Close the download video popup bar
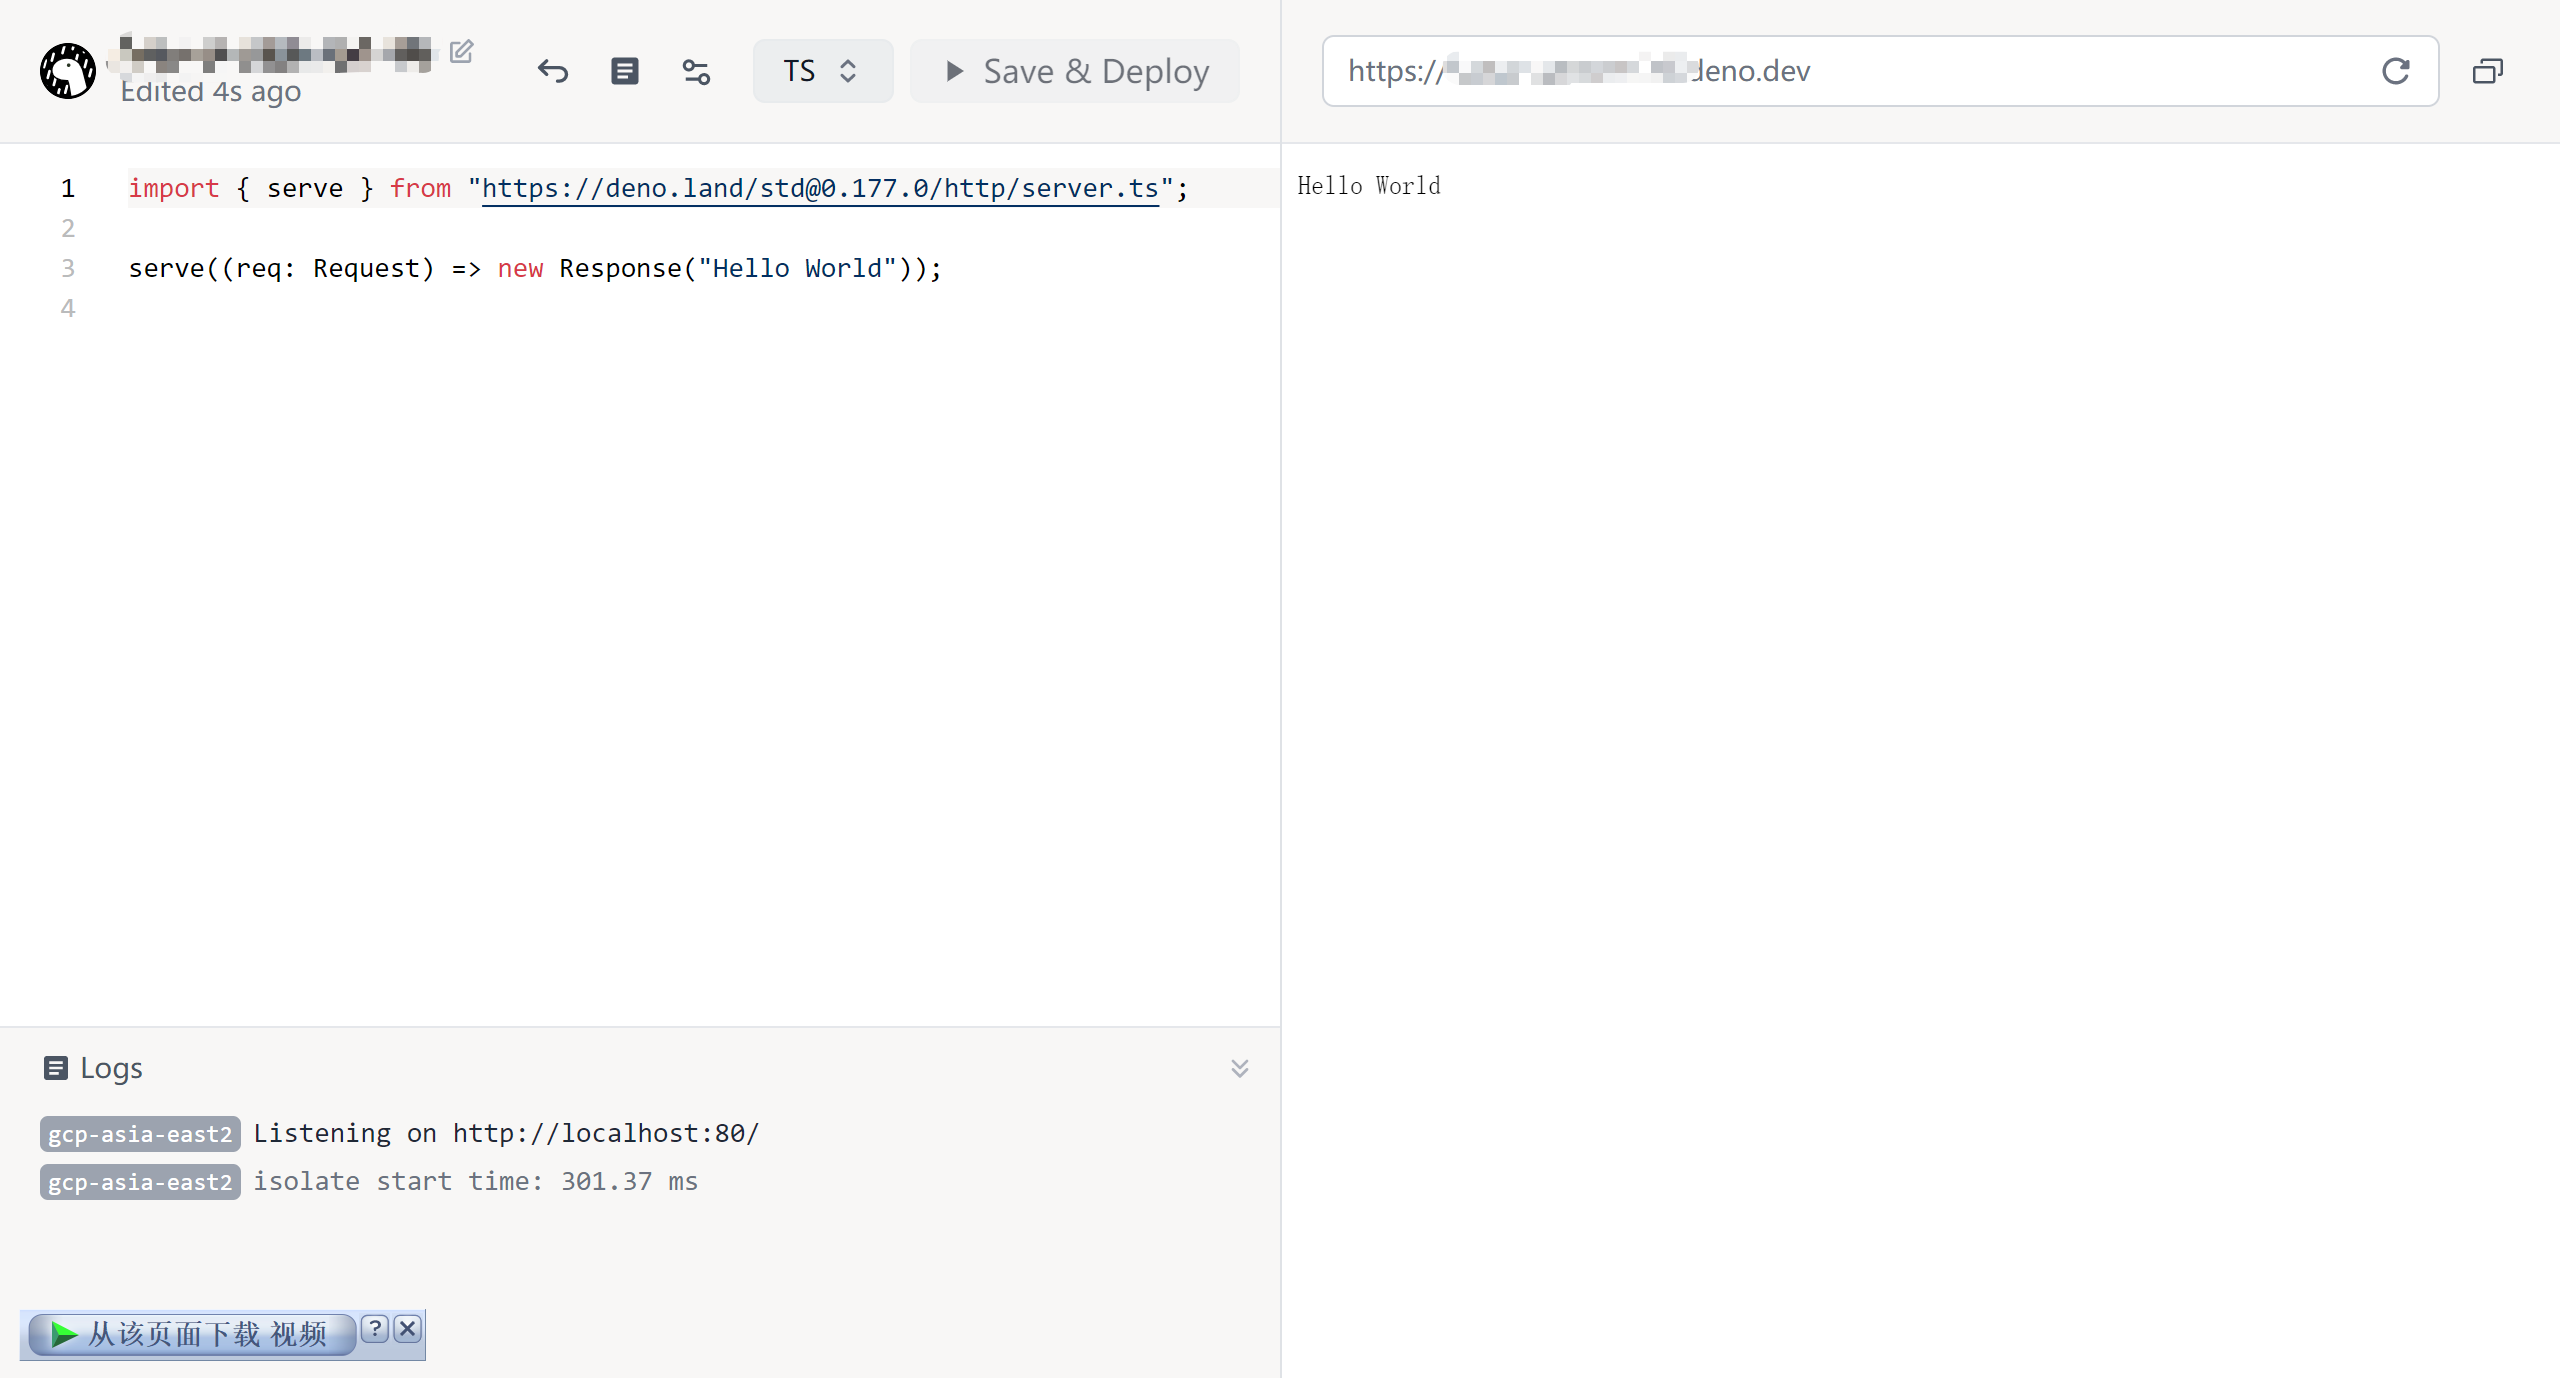 coord(407,1329)
